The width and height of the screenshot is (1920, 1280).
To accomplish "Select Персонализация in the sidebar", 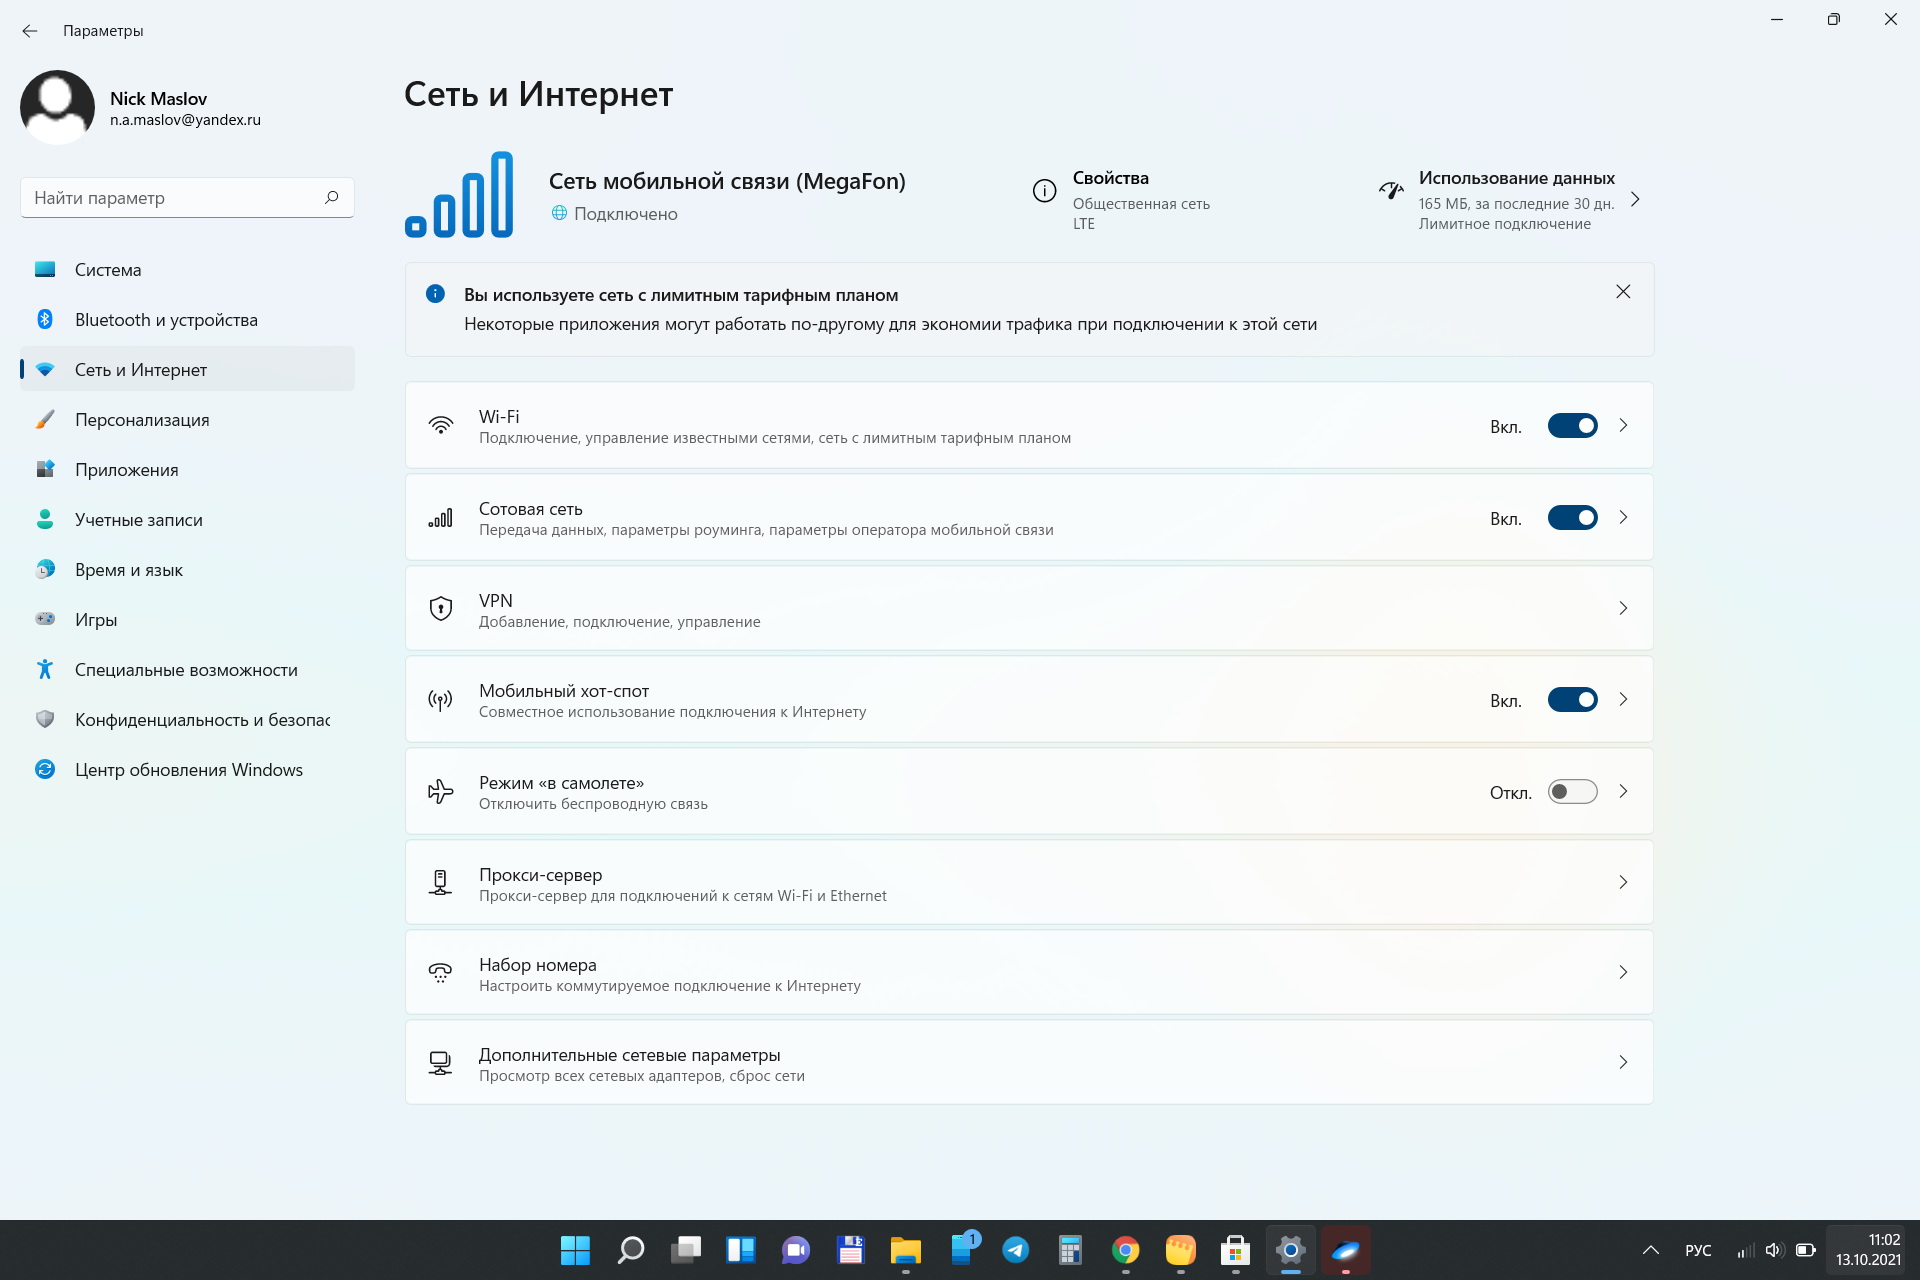I will point(142,420).
